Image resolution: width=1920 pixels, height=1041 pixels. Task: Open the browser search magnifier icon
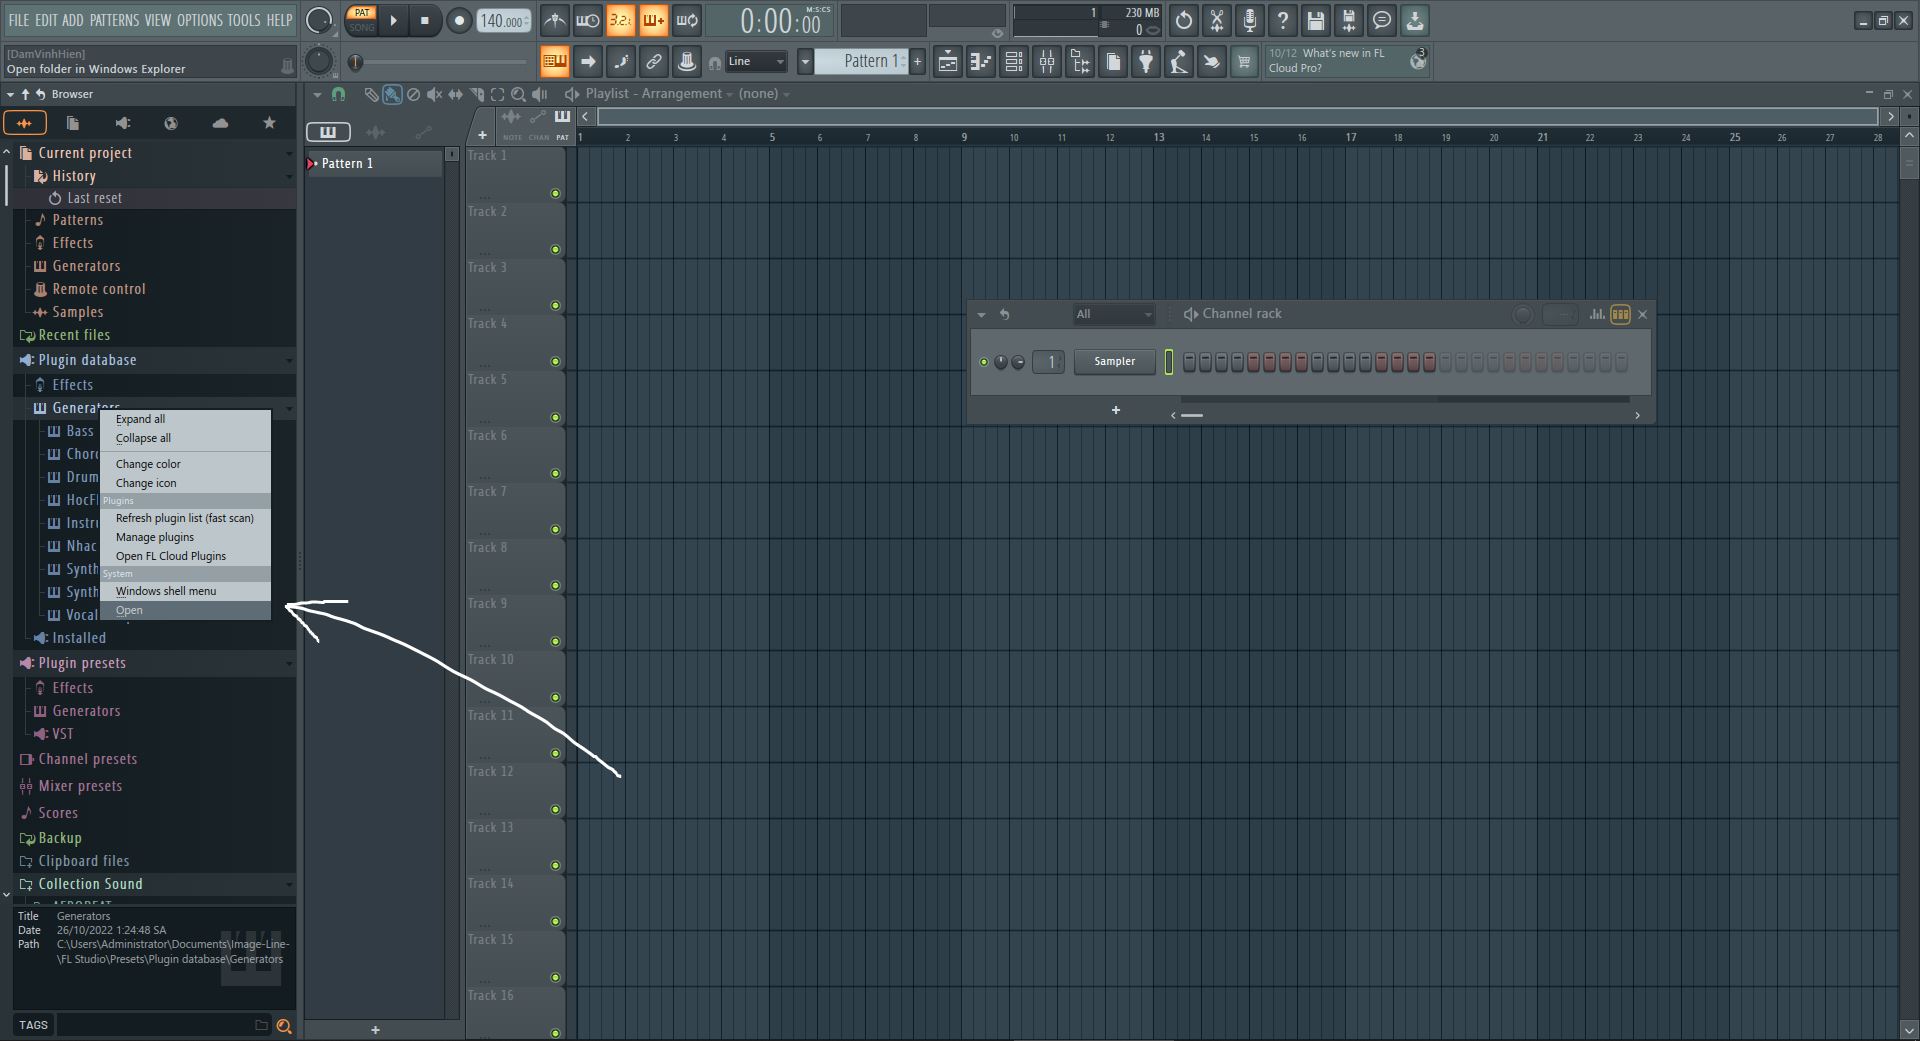pos(284,1025)
